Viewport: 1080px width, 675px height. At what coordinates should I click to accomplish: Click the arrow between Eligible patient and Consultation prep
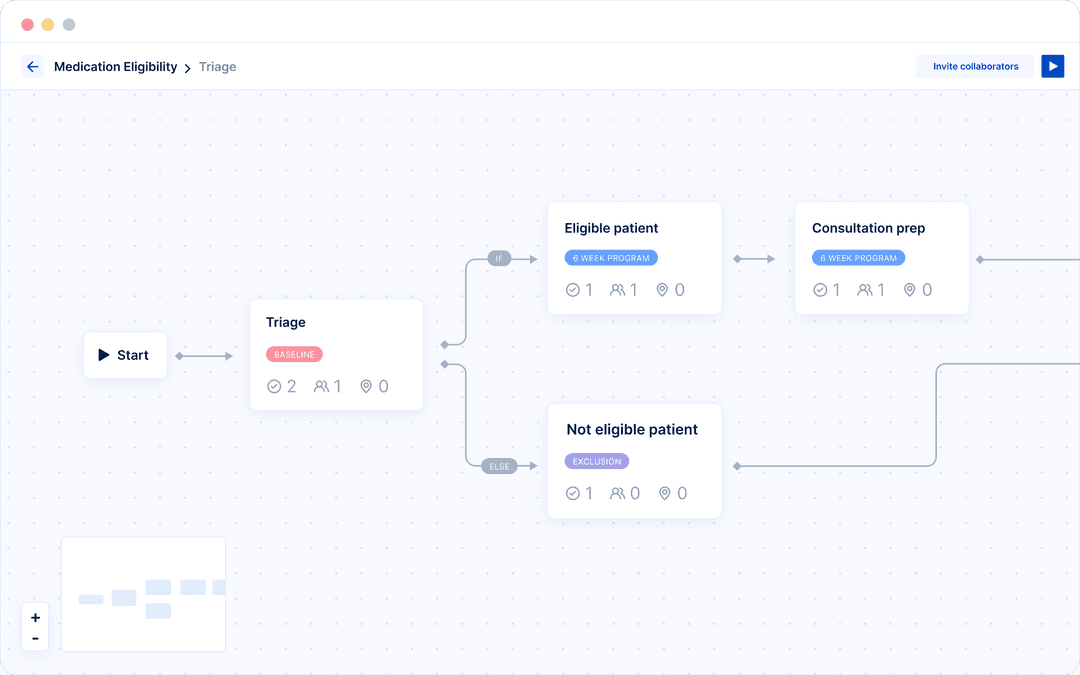755,259
